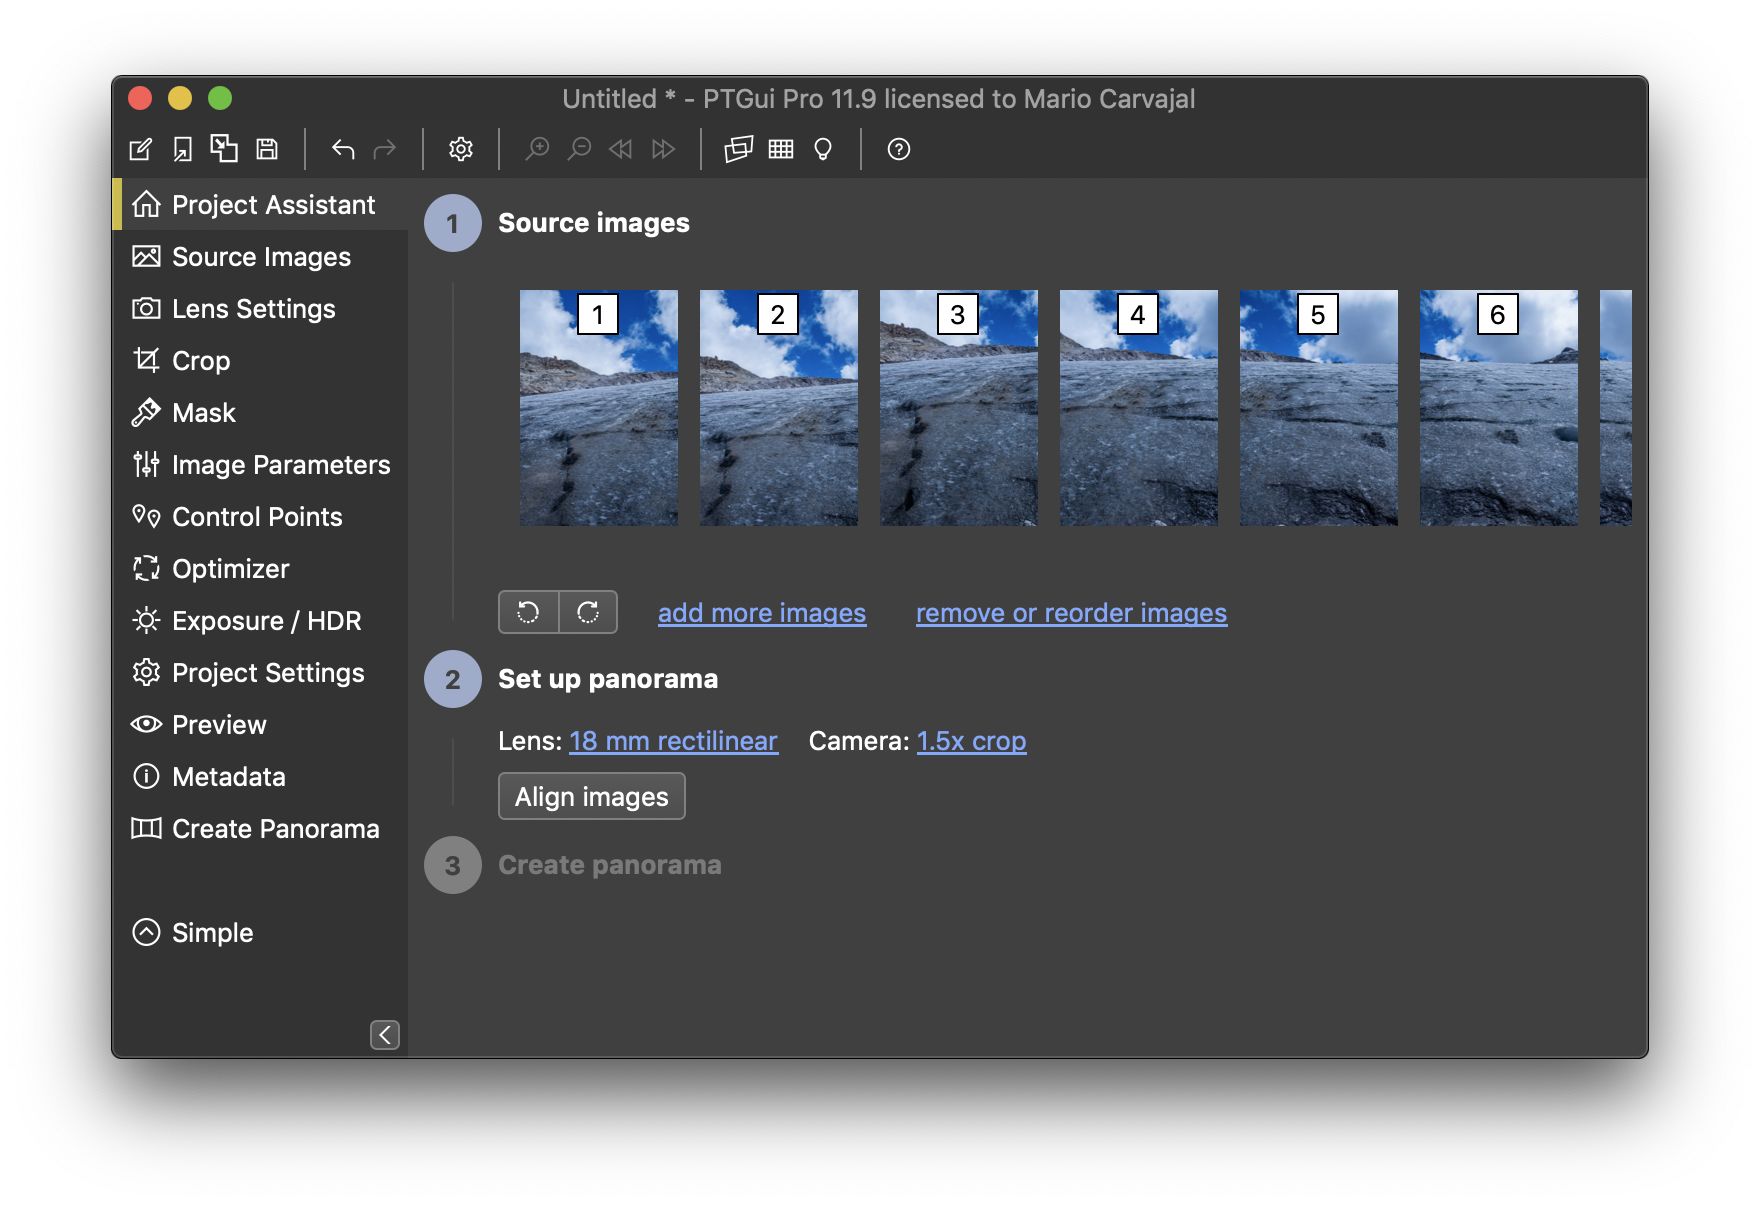Click remove or reorder images link
1760x1206 pixels.
(x=1071, y=613)
